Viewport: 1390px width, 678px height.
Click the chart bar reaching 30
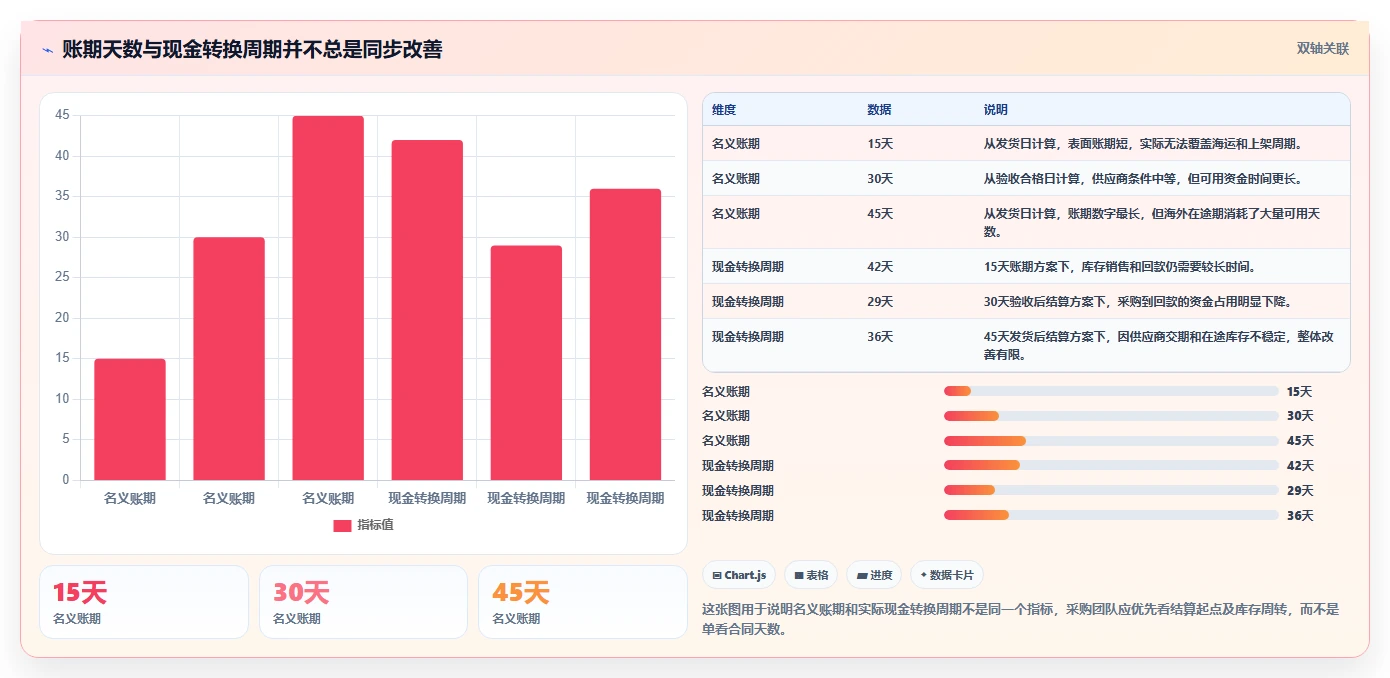pos(229,358)
